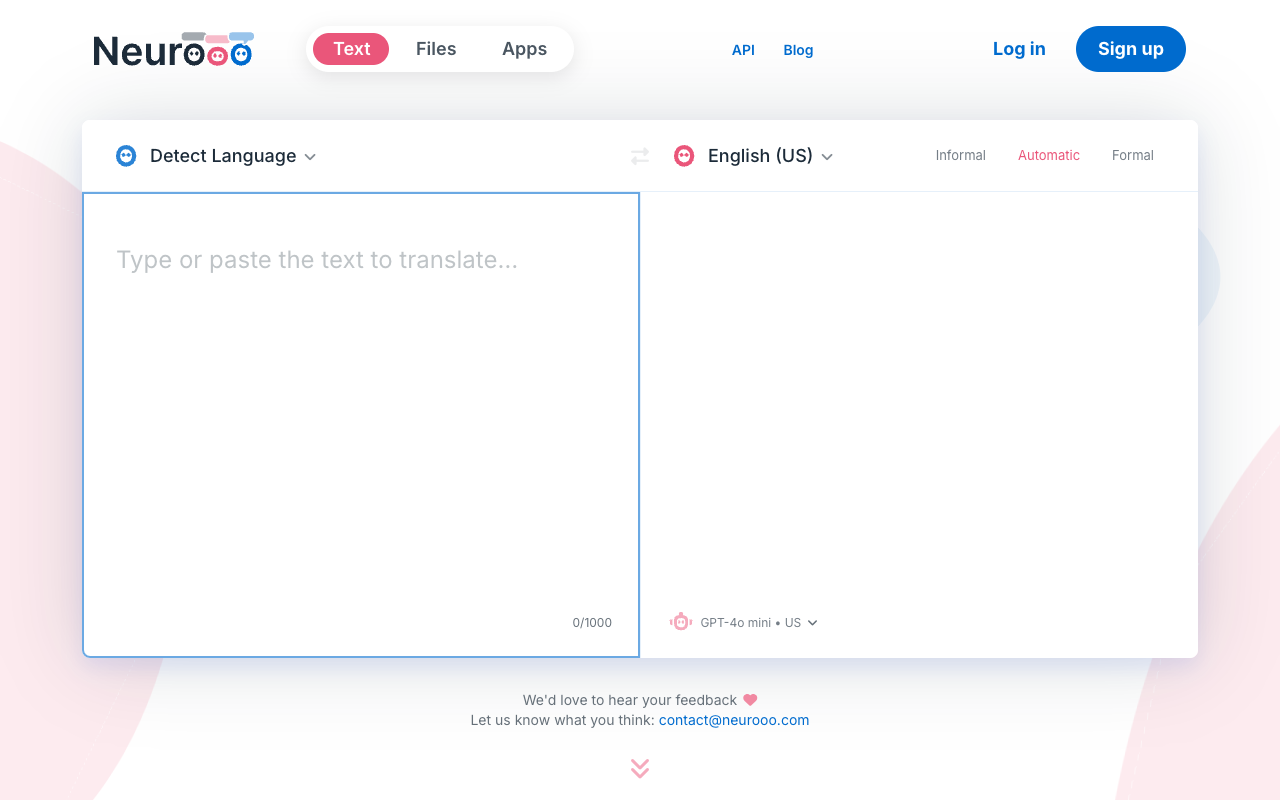
Task: Open the API link
Action: (x=743, y=50)
